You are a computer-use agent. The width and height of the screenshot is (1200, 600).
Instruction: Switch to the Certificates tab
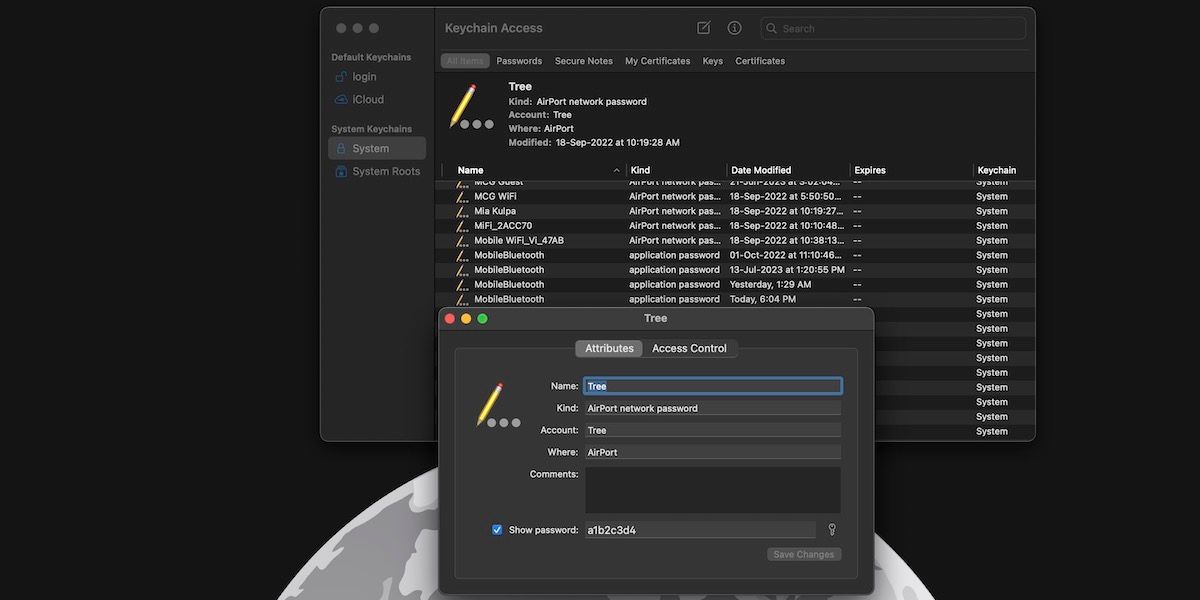click(x=759, y=61)
